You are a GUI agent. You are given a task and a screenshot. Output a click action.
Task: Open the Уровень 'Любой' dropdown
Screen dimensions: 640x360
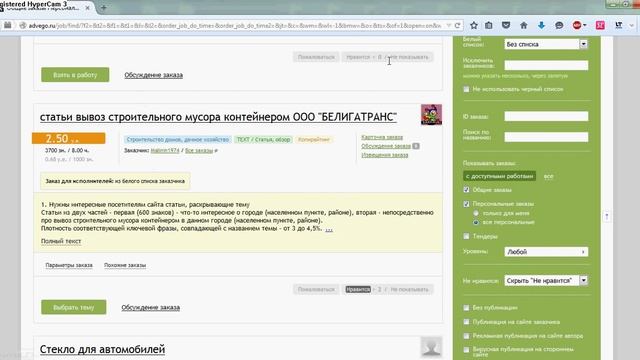[x=546, y=252]
